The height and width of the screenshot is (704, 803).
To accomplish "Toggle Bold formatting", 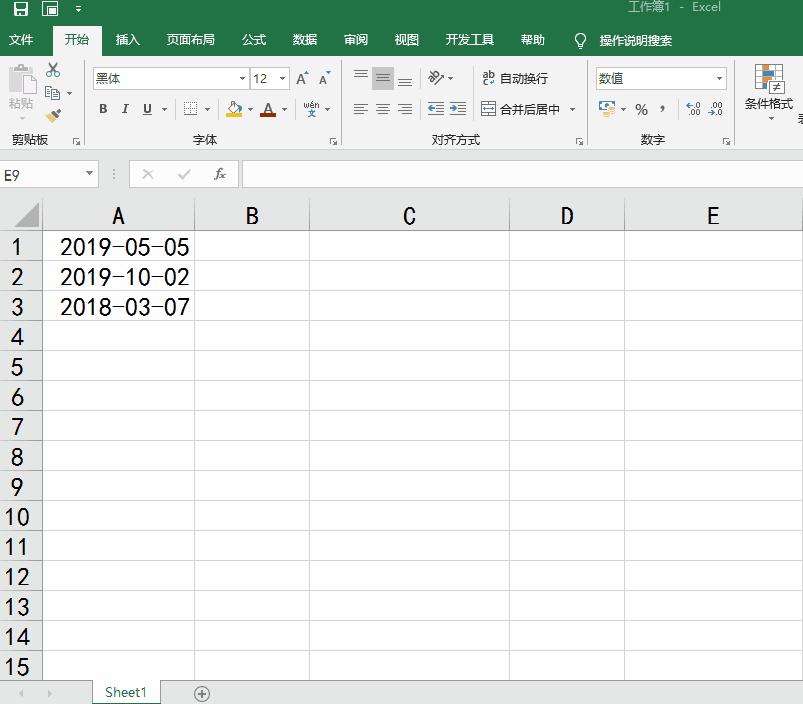I will click(103, 109).
